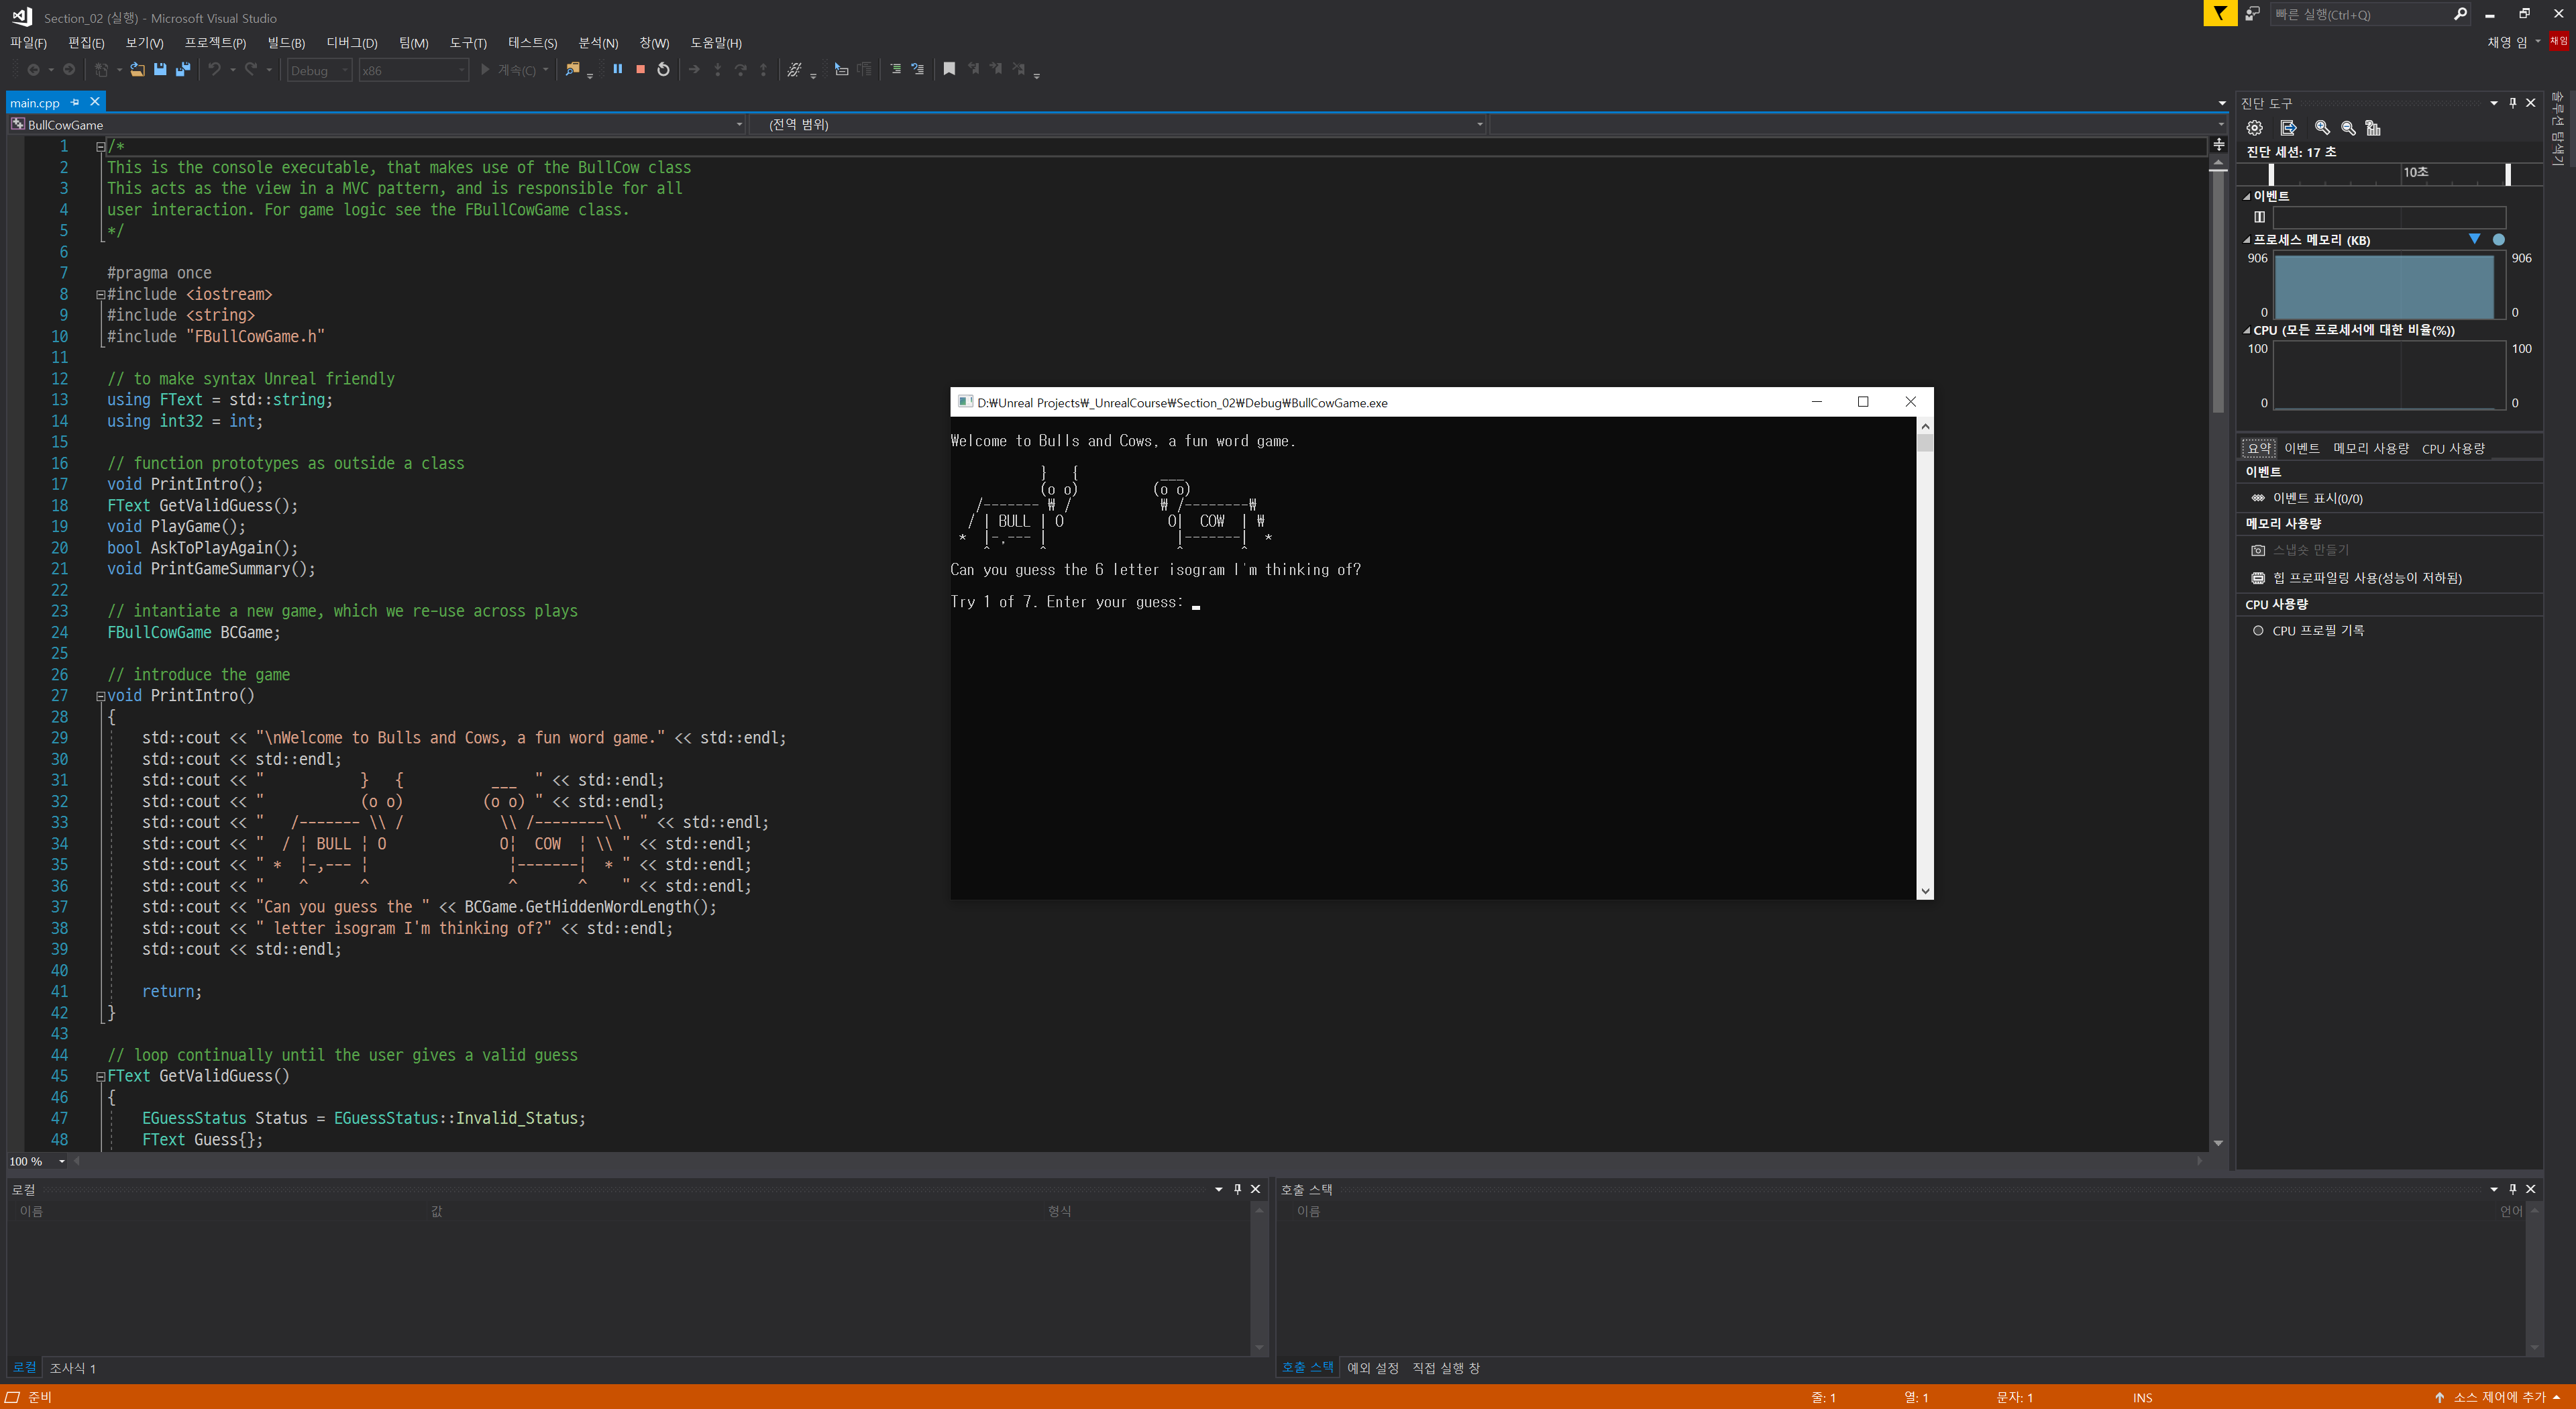Switch to the 메모리 사용량 tab

(x=2370, y=448)
